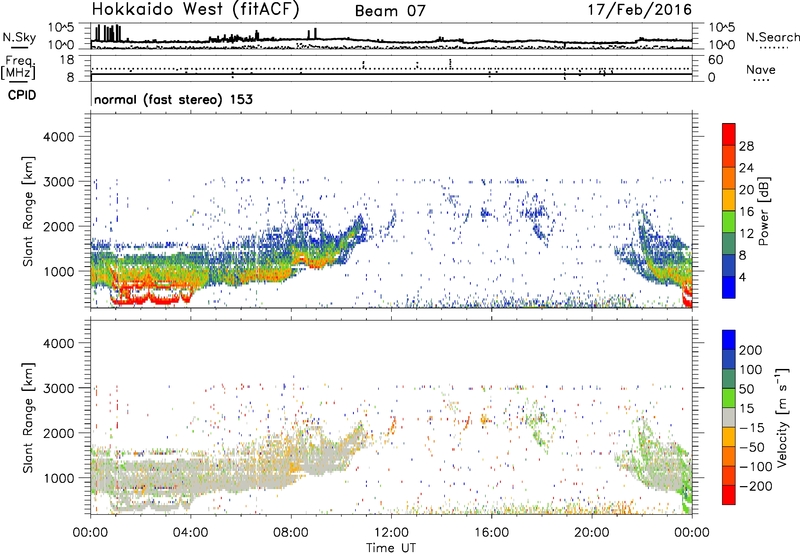The width and height of the screenshot is (800, 554).
Task: Click 'normal (fast stereo) 153' text
Action: 173,99
